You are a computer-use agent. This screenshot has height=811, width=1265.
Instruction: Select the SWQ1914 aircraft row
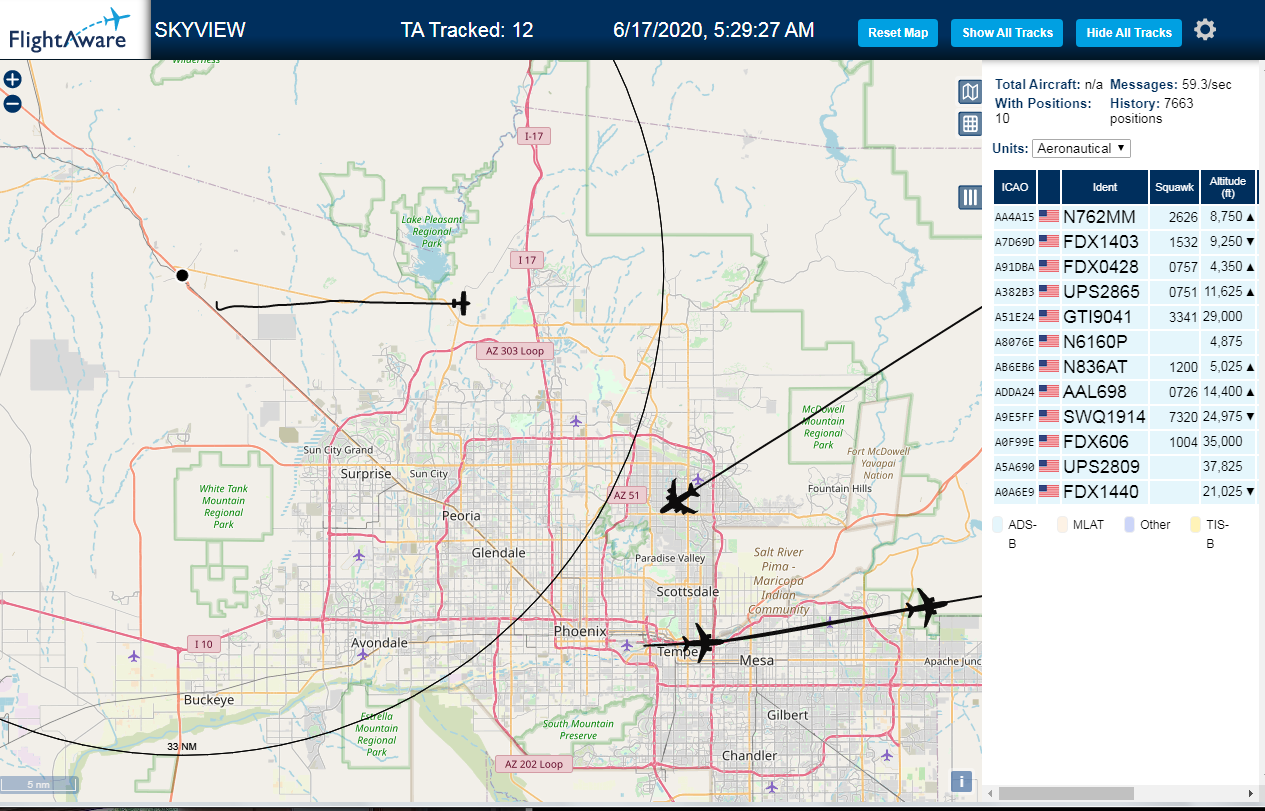pos(1125,416)
